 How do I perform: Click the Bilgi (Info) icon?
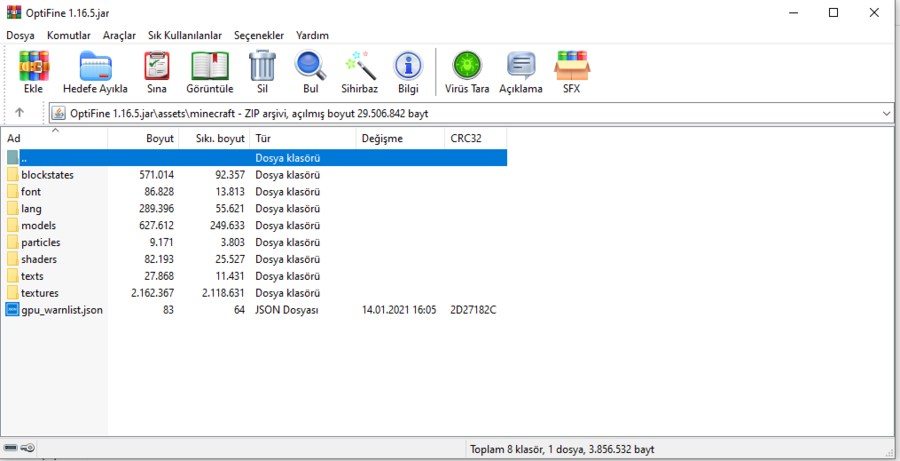(408, 66)
